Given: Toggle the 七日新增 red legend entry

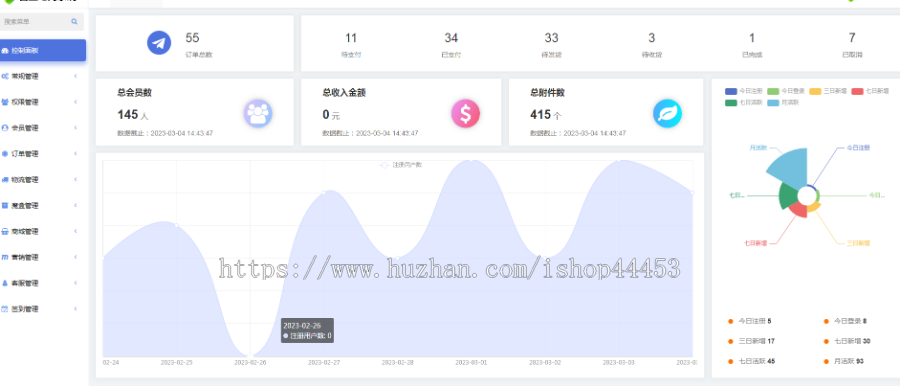Looking at the screenshot, I should click(x=870, y=91).
